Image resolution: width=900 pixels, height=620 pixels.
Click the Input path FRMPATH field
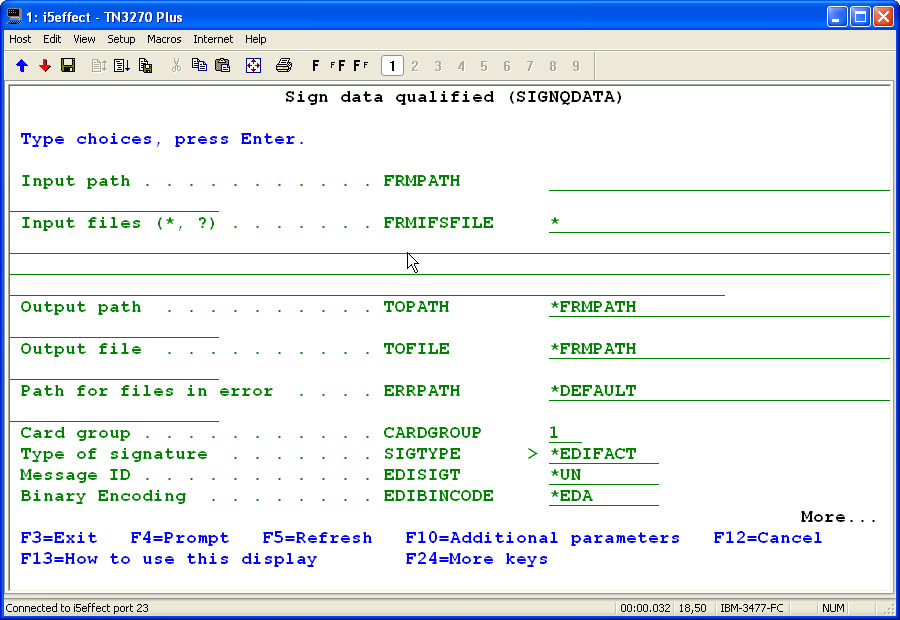pos(718,181)
